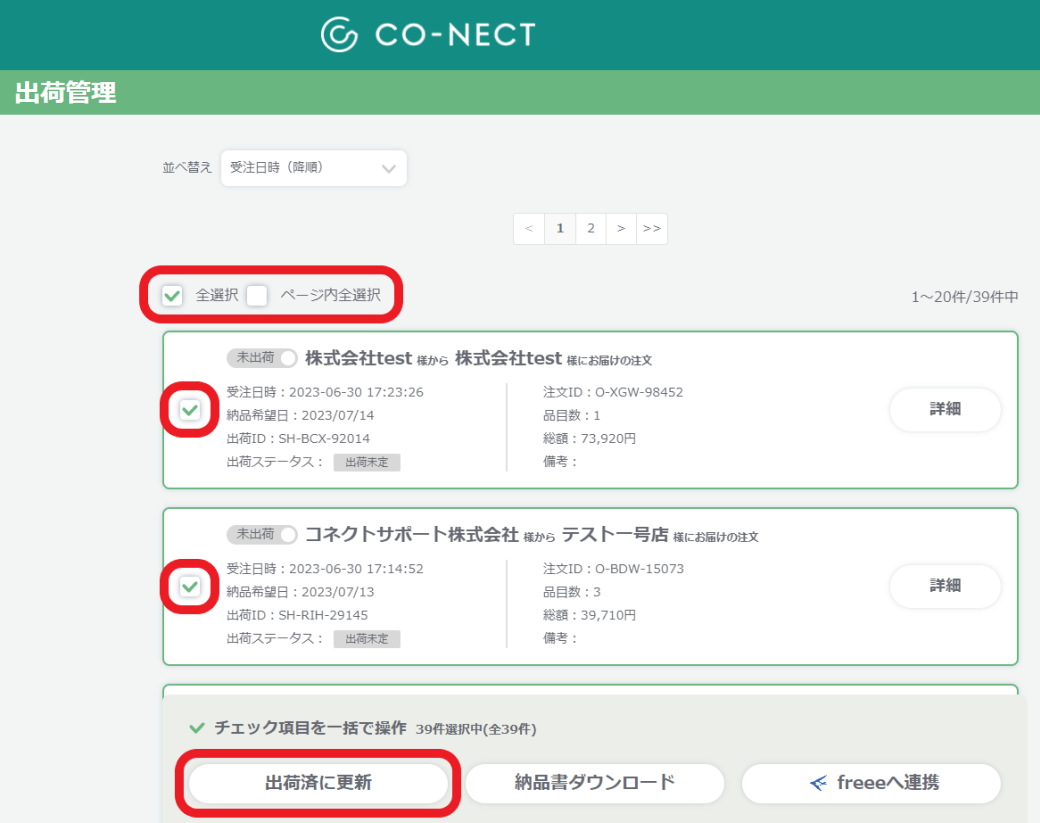The image size is (1040, 823).
Task: Open 詳細 for order O-XGW-98452
Action: (x=945, y=409)
